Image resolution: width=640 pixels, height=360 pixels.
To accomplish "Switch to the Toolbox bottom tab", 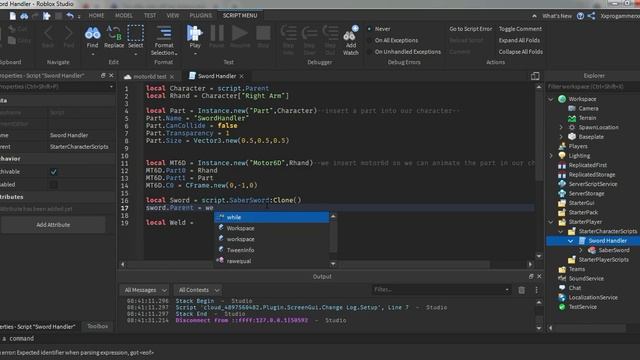I will coord(98,326).
